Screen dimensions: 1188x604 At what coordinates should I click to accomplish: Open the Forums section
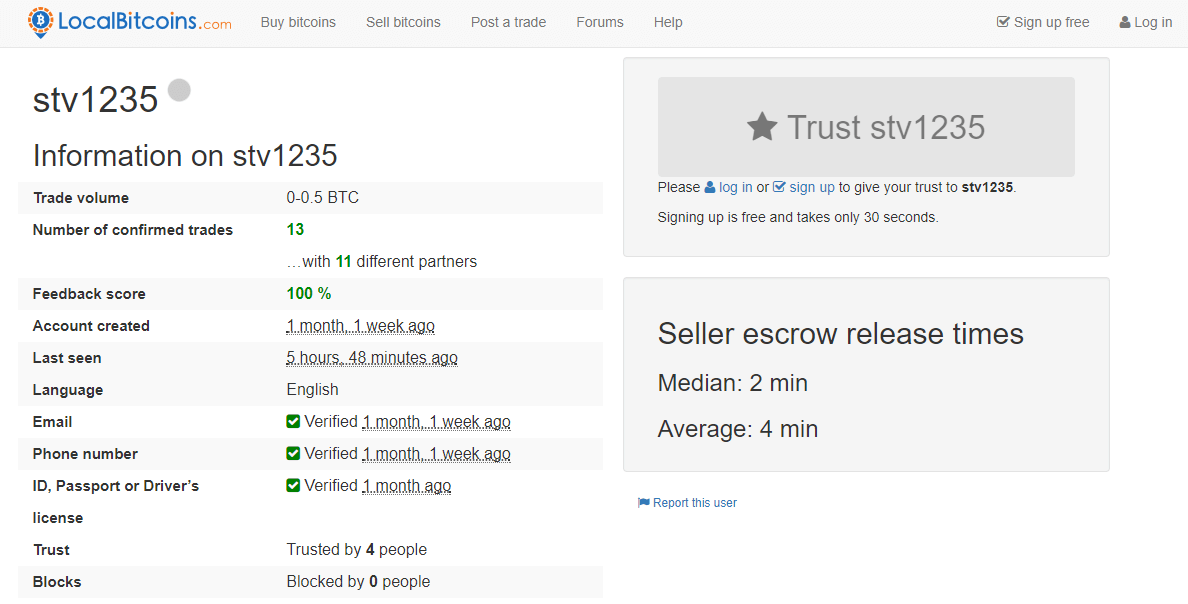pos(600,22)
